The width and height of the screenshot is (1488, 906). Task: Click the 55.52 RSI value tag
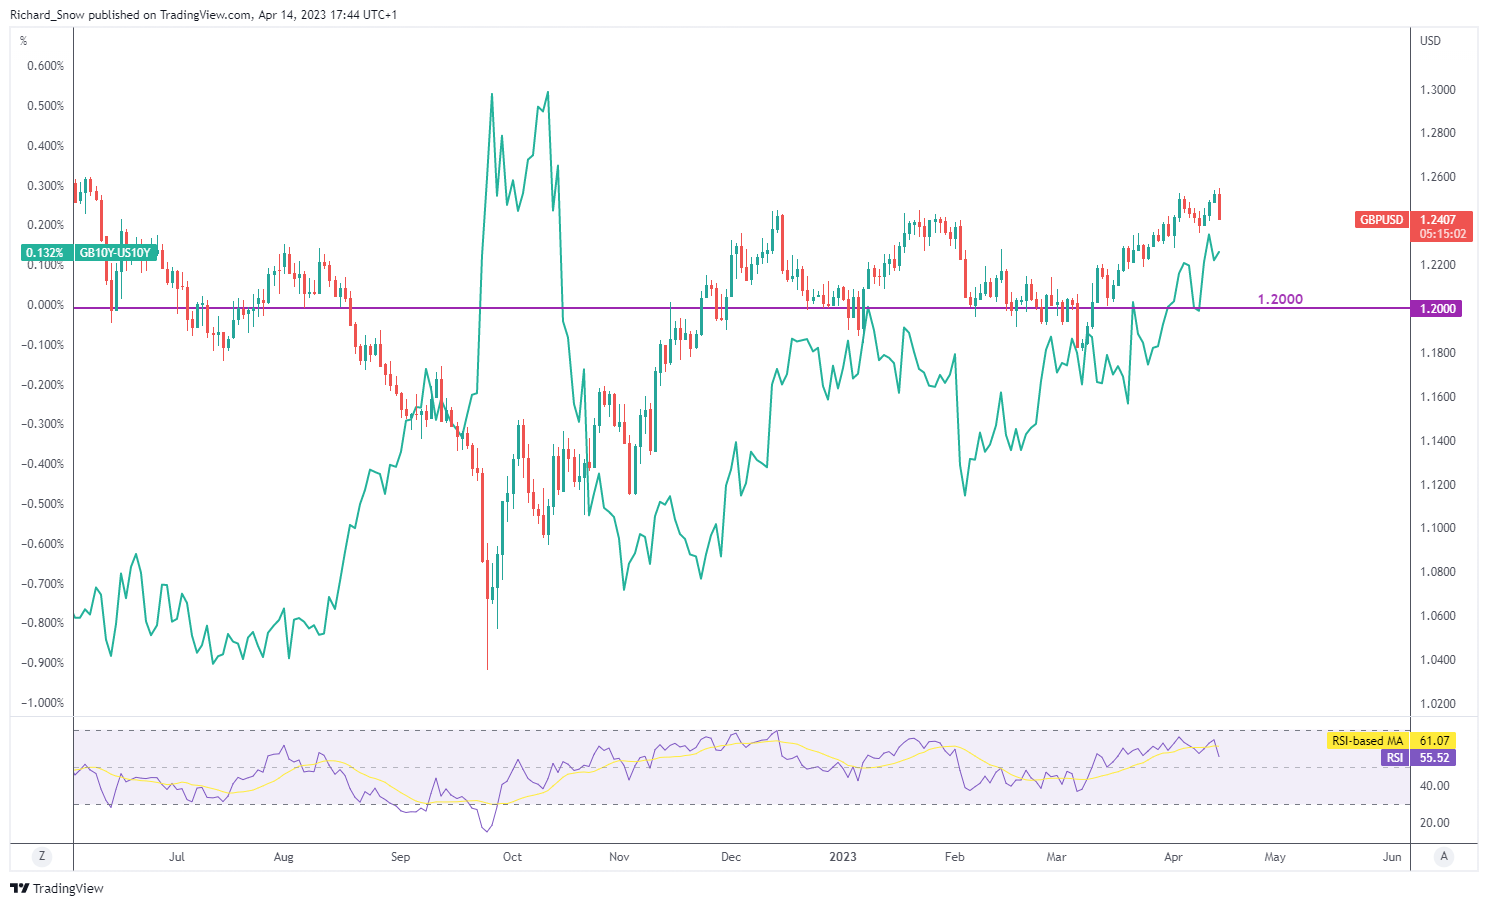(x=1435, y=758)
